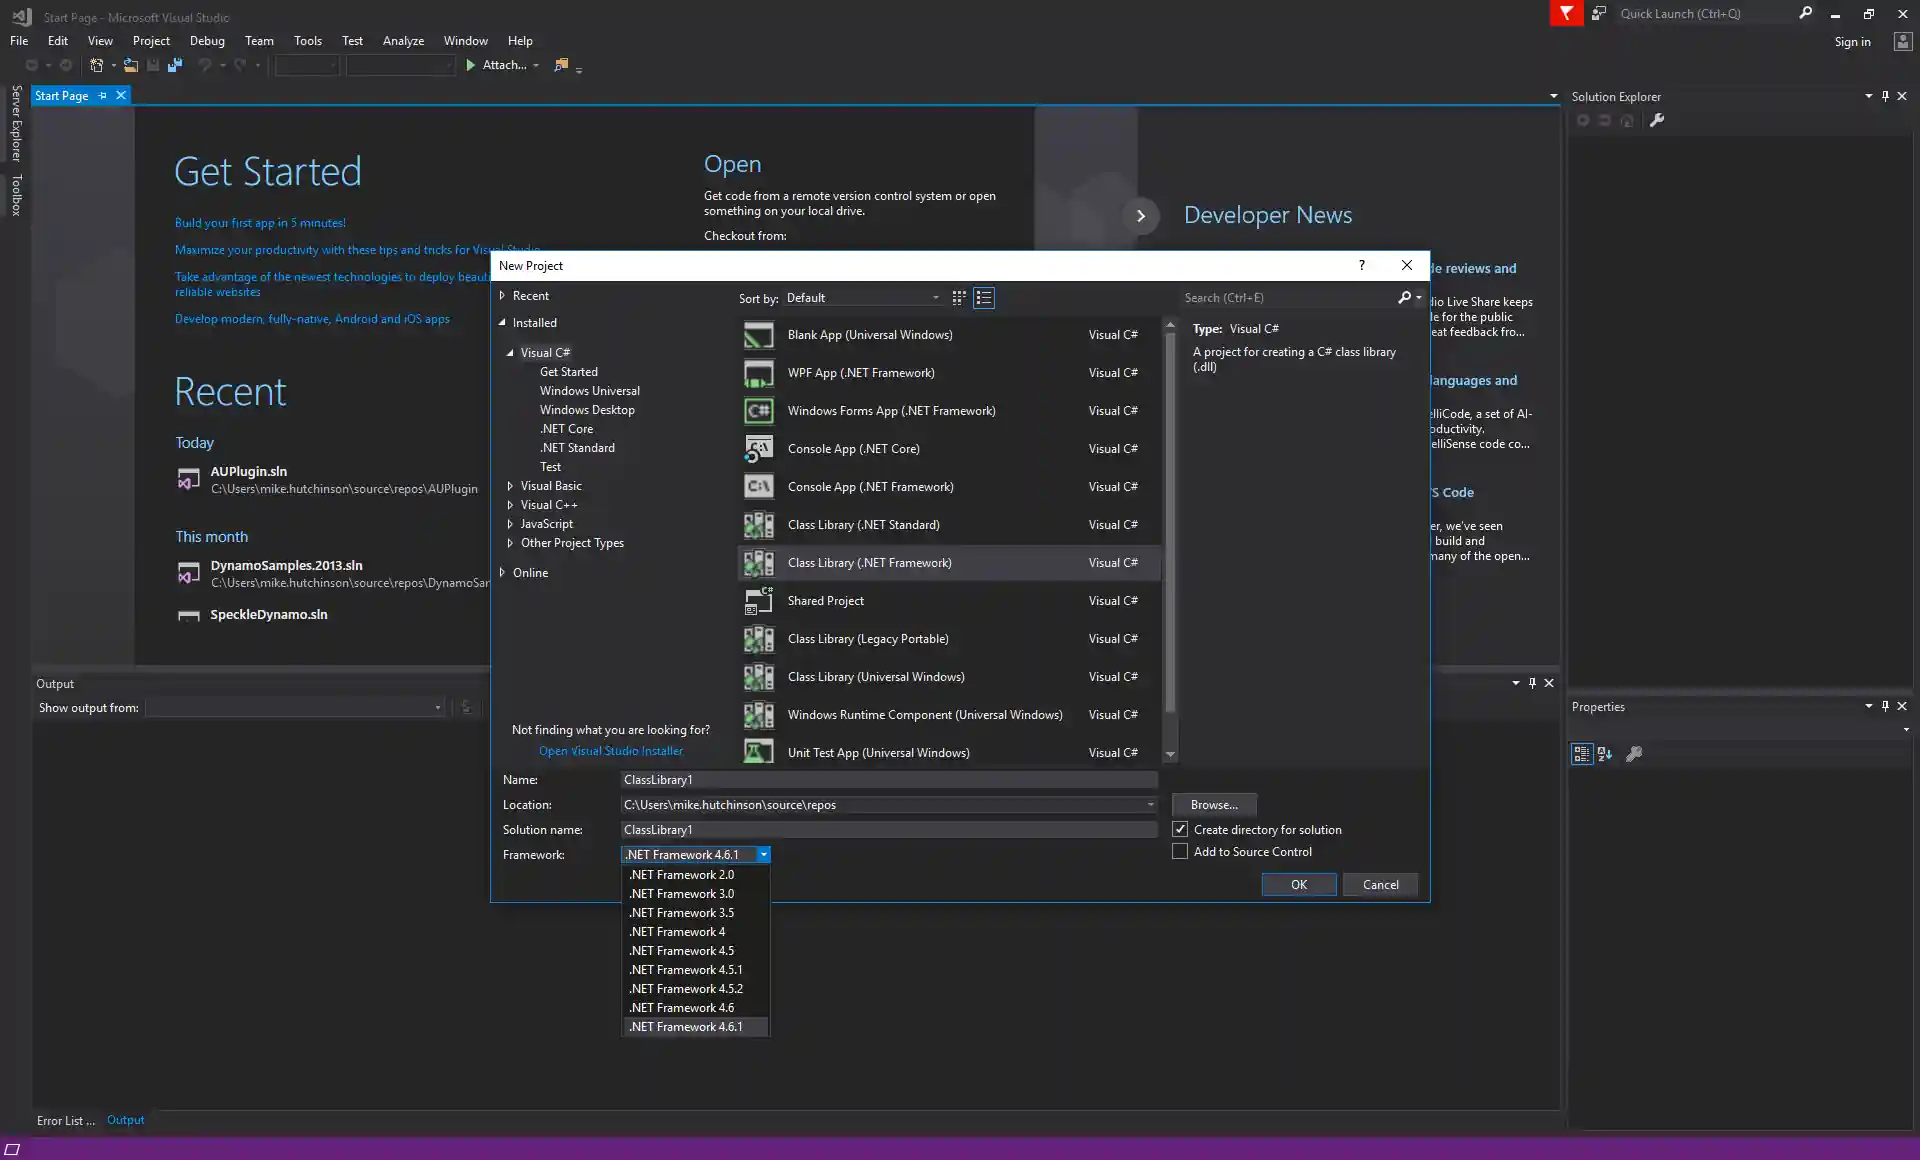Open the Framework version dropdown

click(x=763, y=855)
